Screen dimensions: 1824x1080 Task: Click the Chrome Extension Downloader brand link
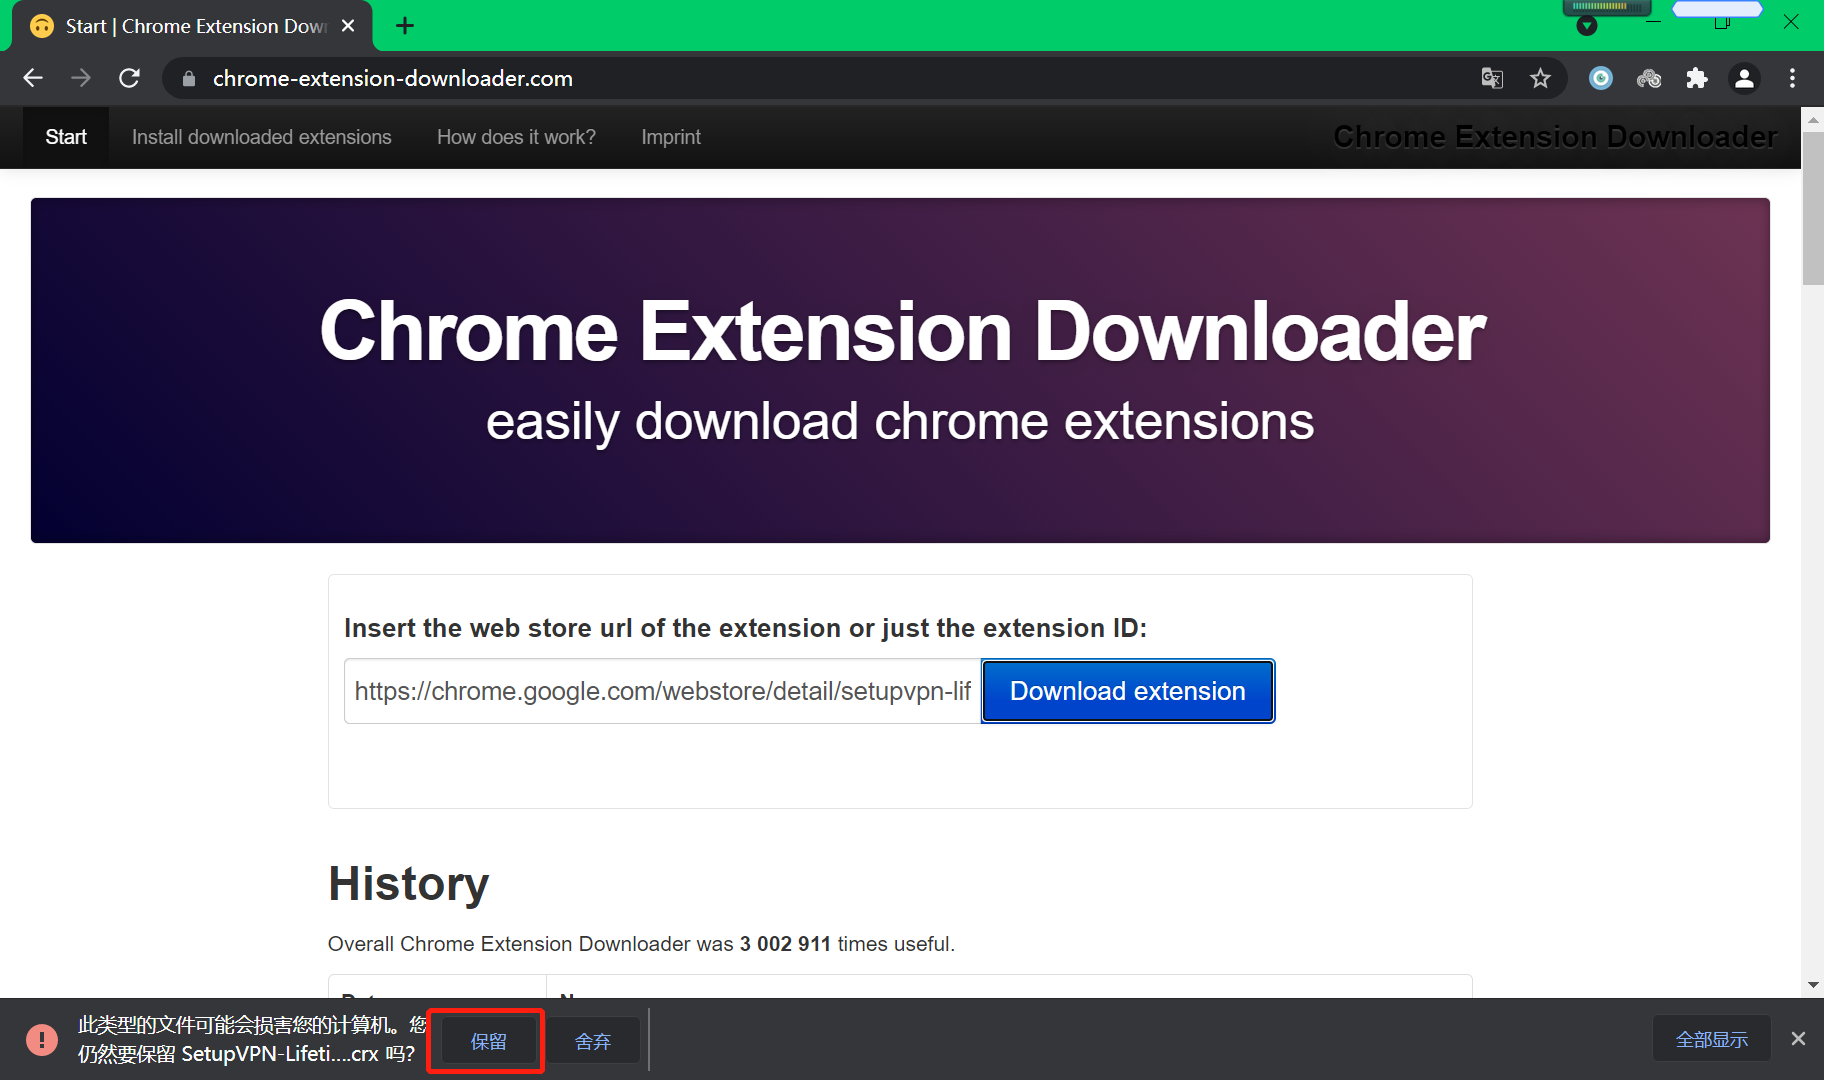[x=1555, y=137]
